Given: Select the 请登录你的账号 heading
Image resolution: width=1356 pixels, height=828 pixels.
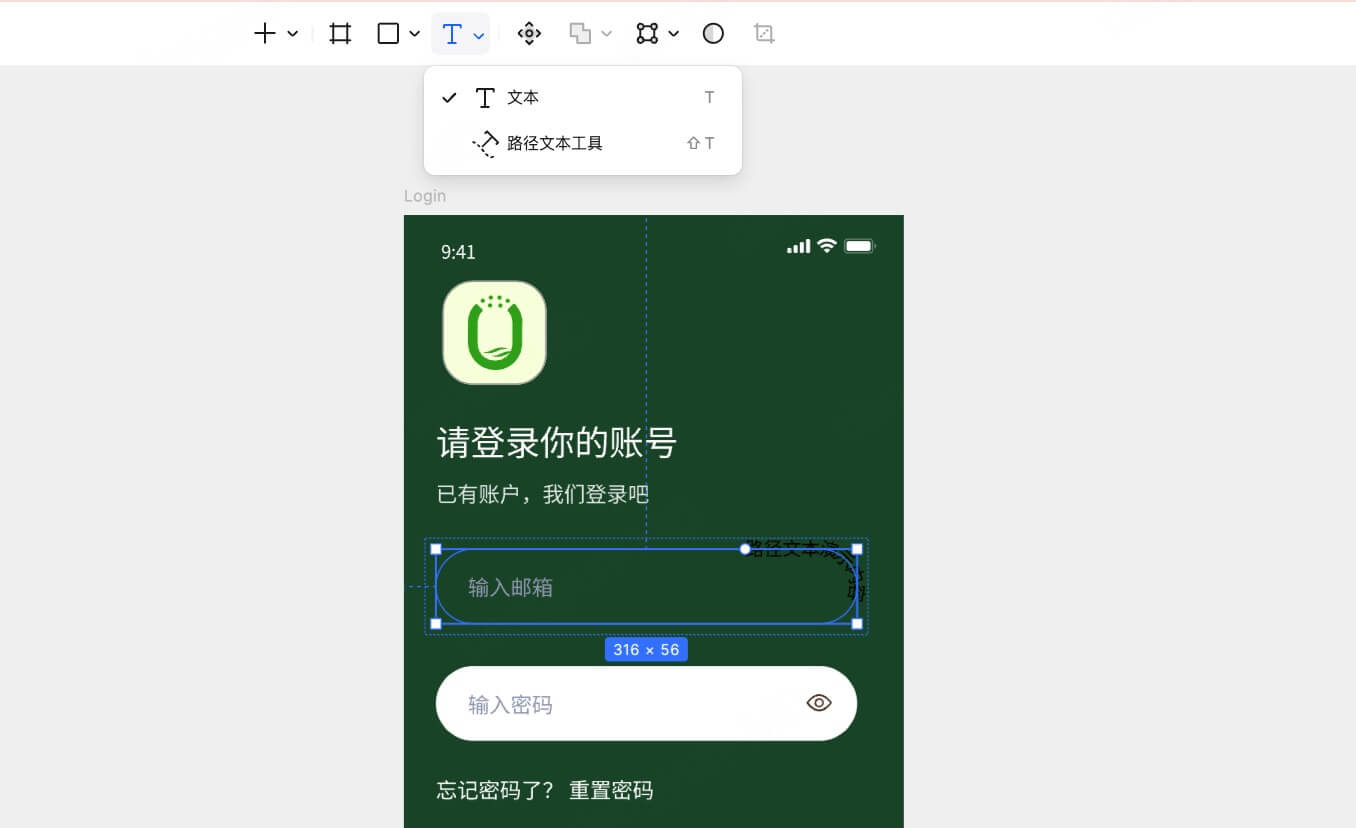Looking at the screenshot, I should [x=557, y=442].
